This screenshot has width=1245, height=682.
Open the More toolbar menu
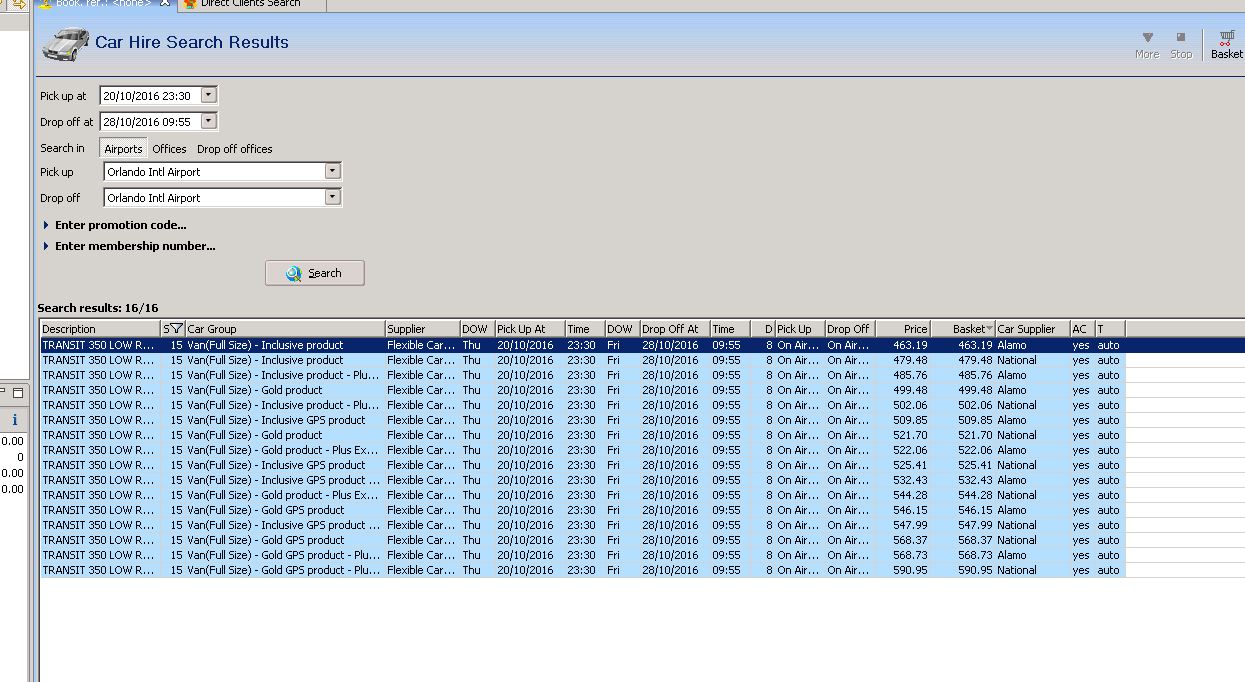click(1147, 44)
